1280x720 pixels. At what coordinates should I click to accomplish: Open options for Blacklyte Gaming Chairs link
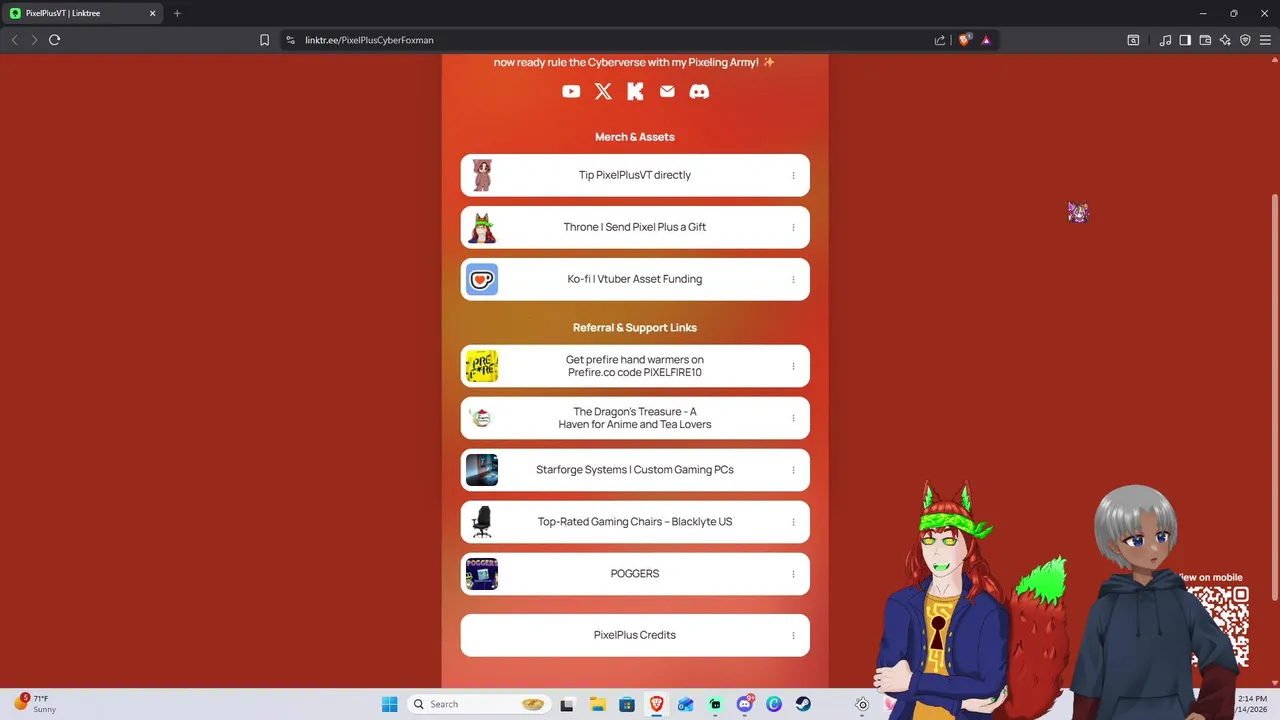793,522
